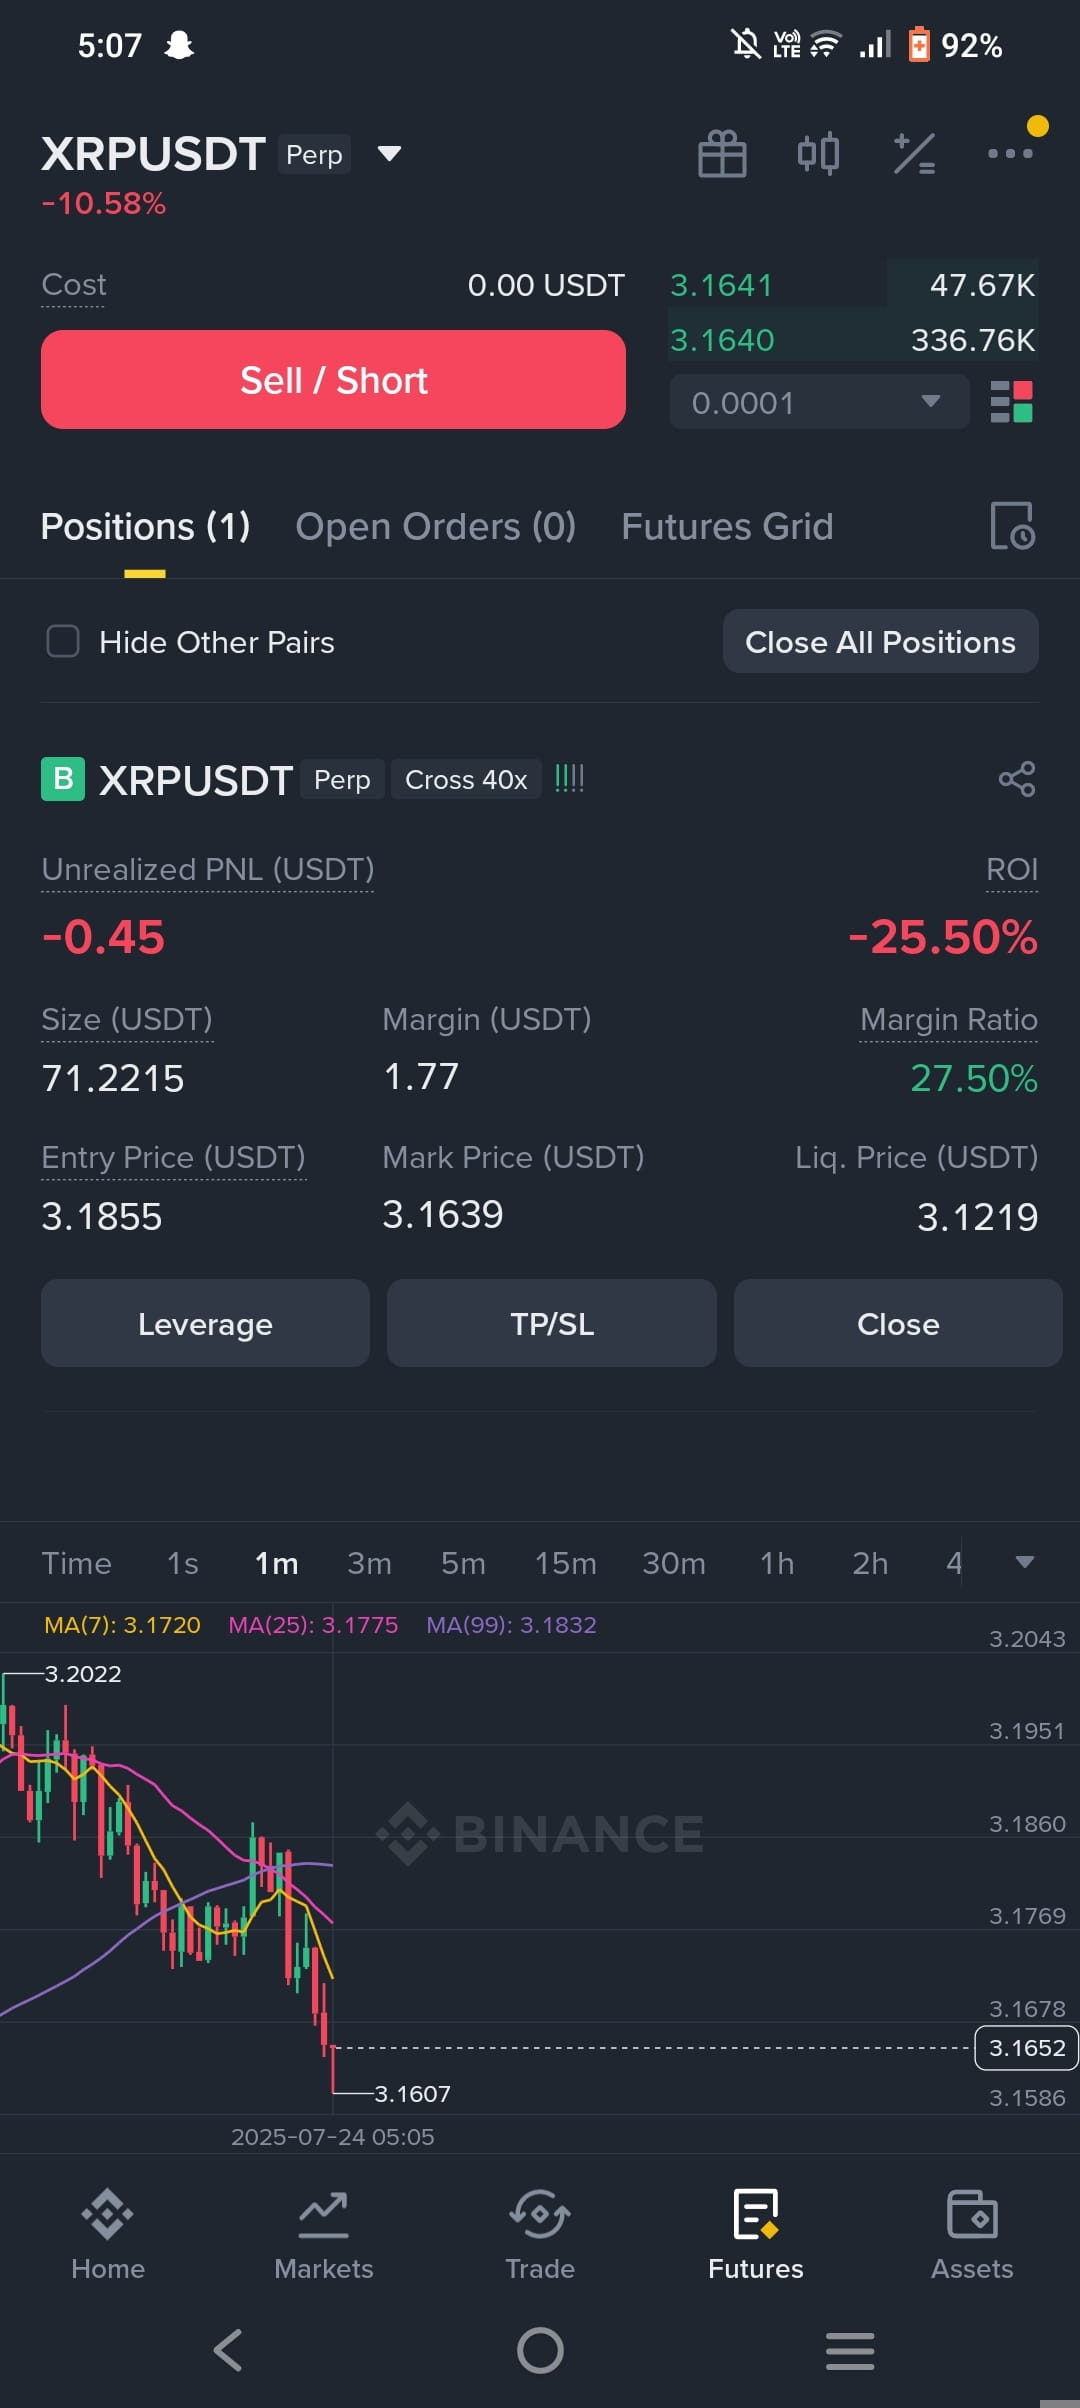The height and width of the screenshot is (2408, 1080).
Task: Open the three-dots more menu
Action: coord(1010,154)
